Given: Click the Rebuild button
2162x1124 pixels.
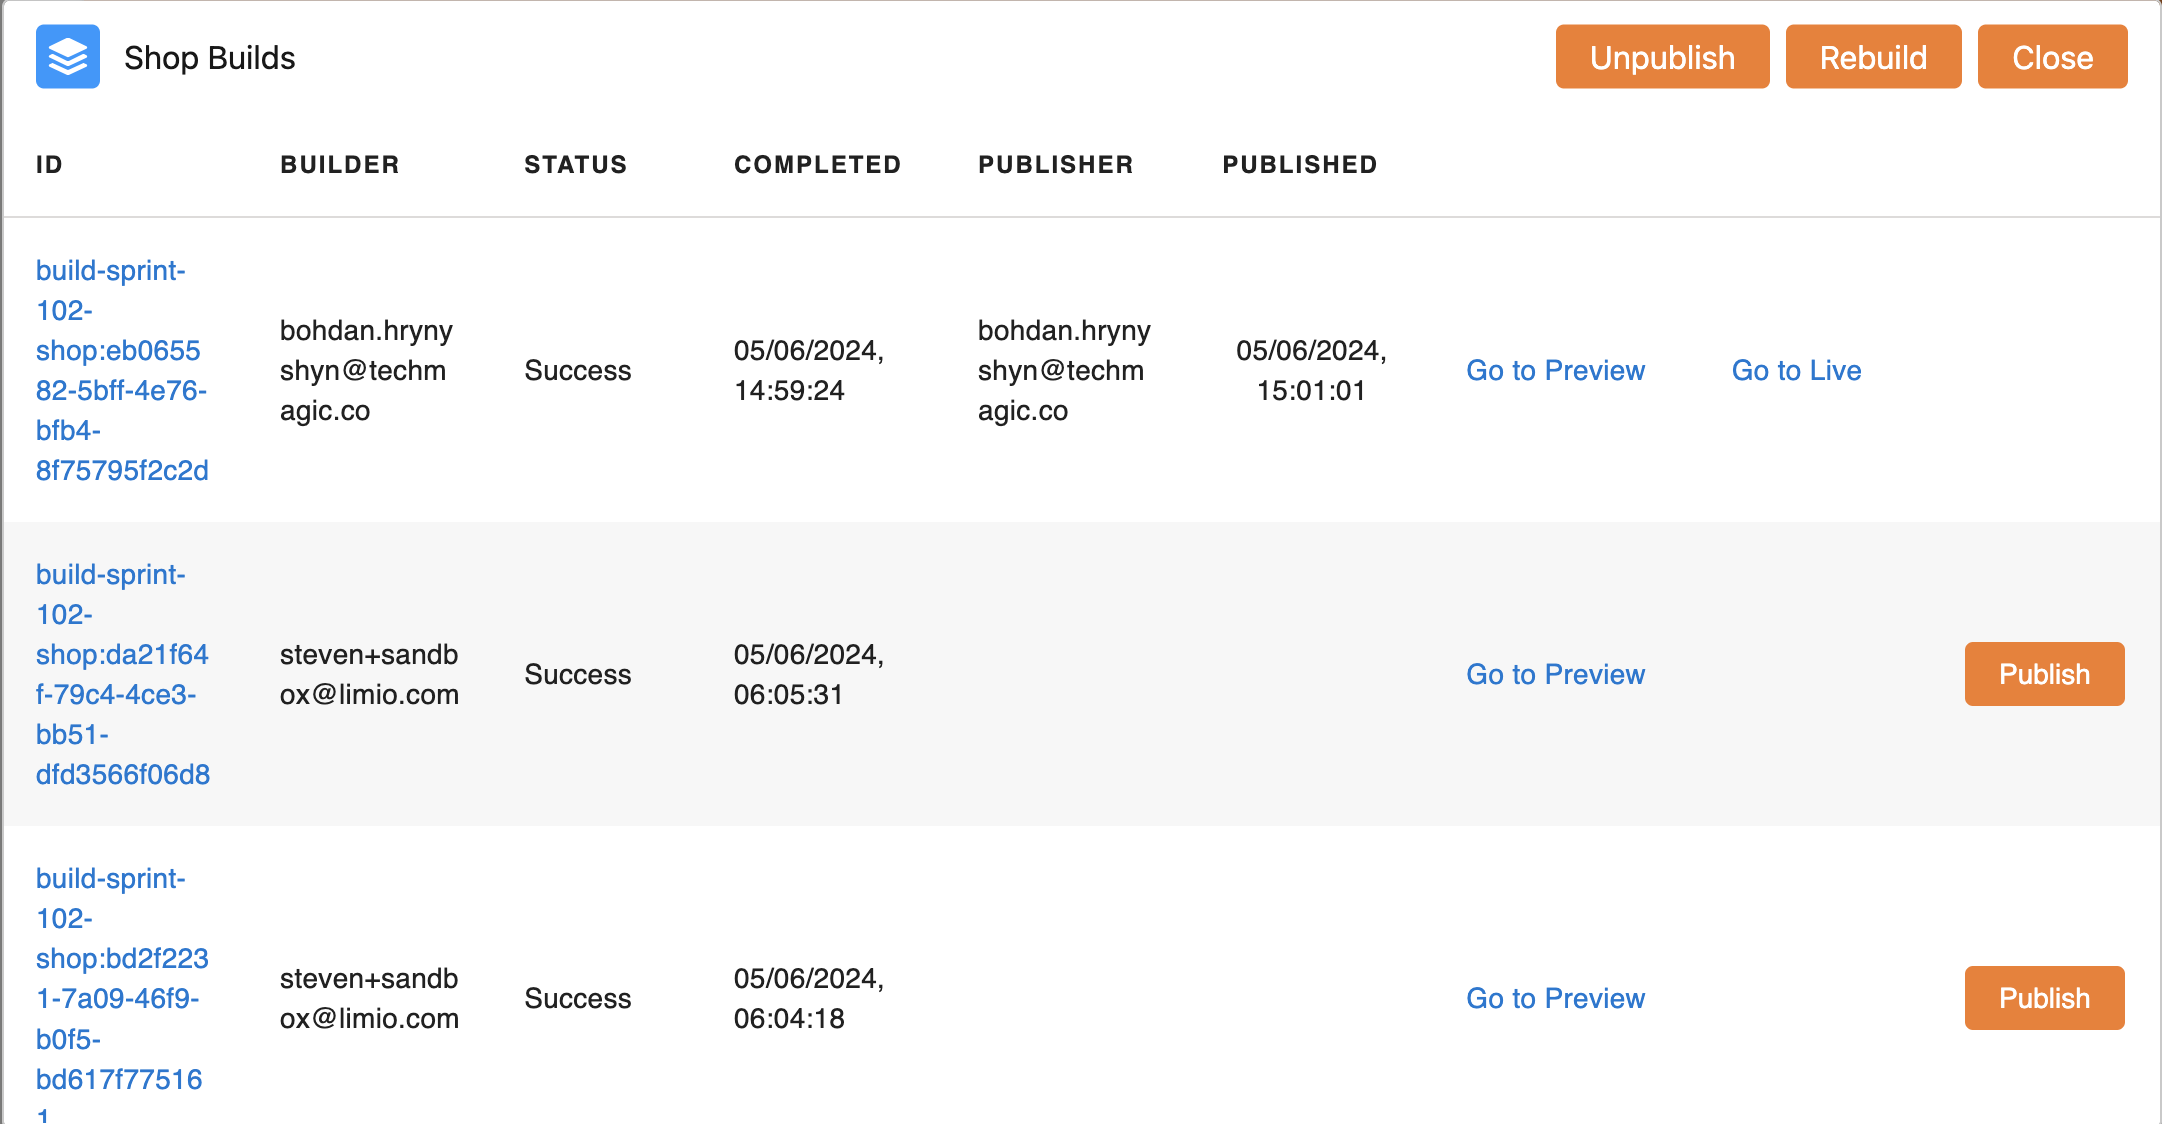Looking at the screenshot, I should tap(1873, 57).
